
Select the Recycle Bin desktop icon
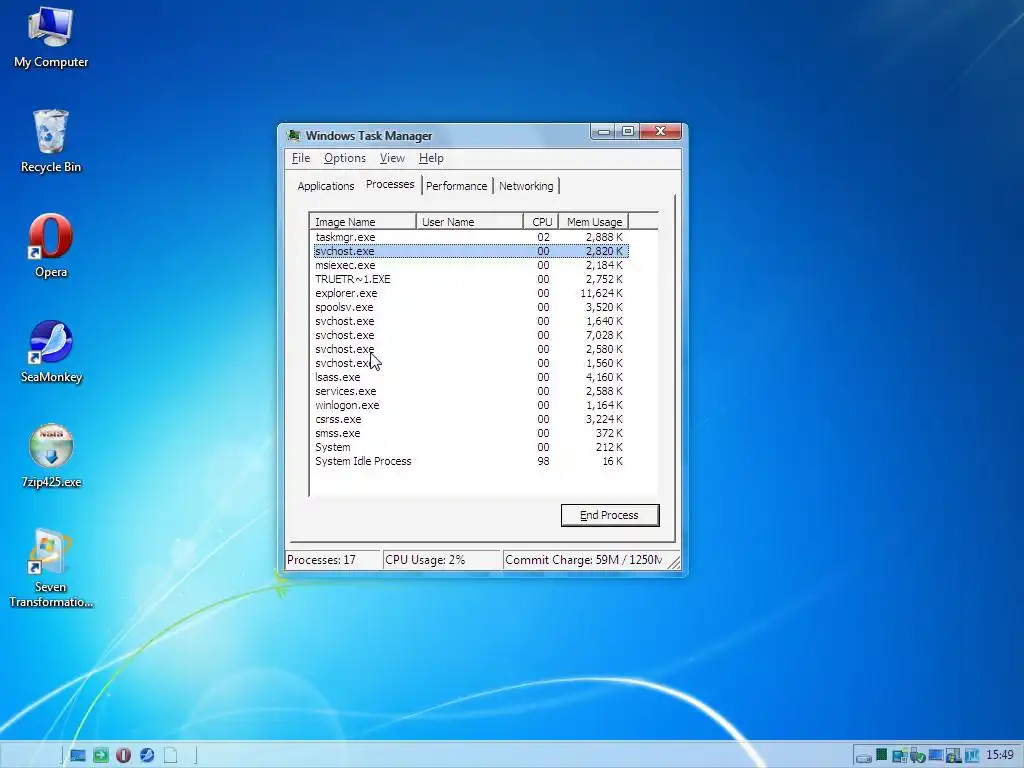point(50,141)
